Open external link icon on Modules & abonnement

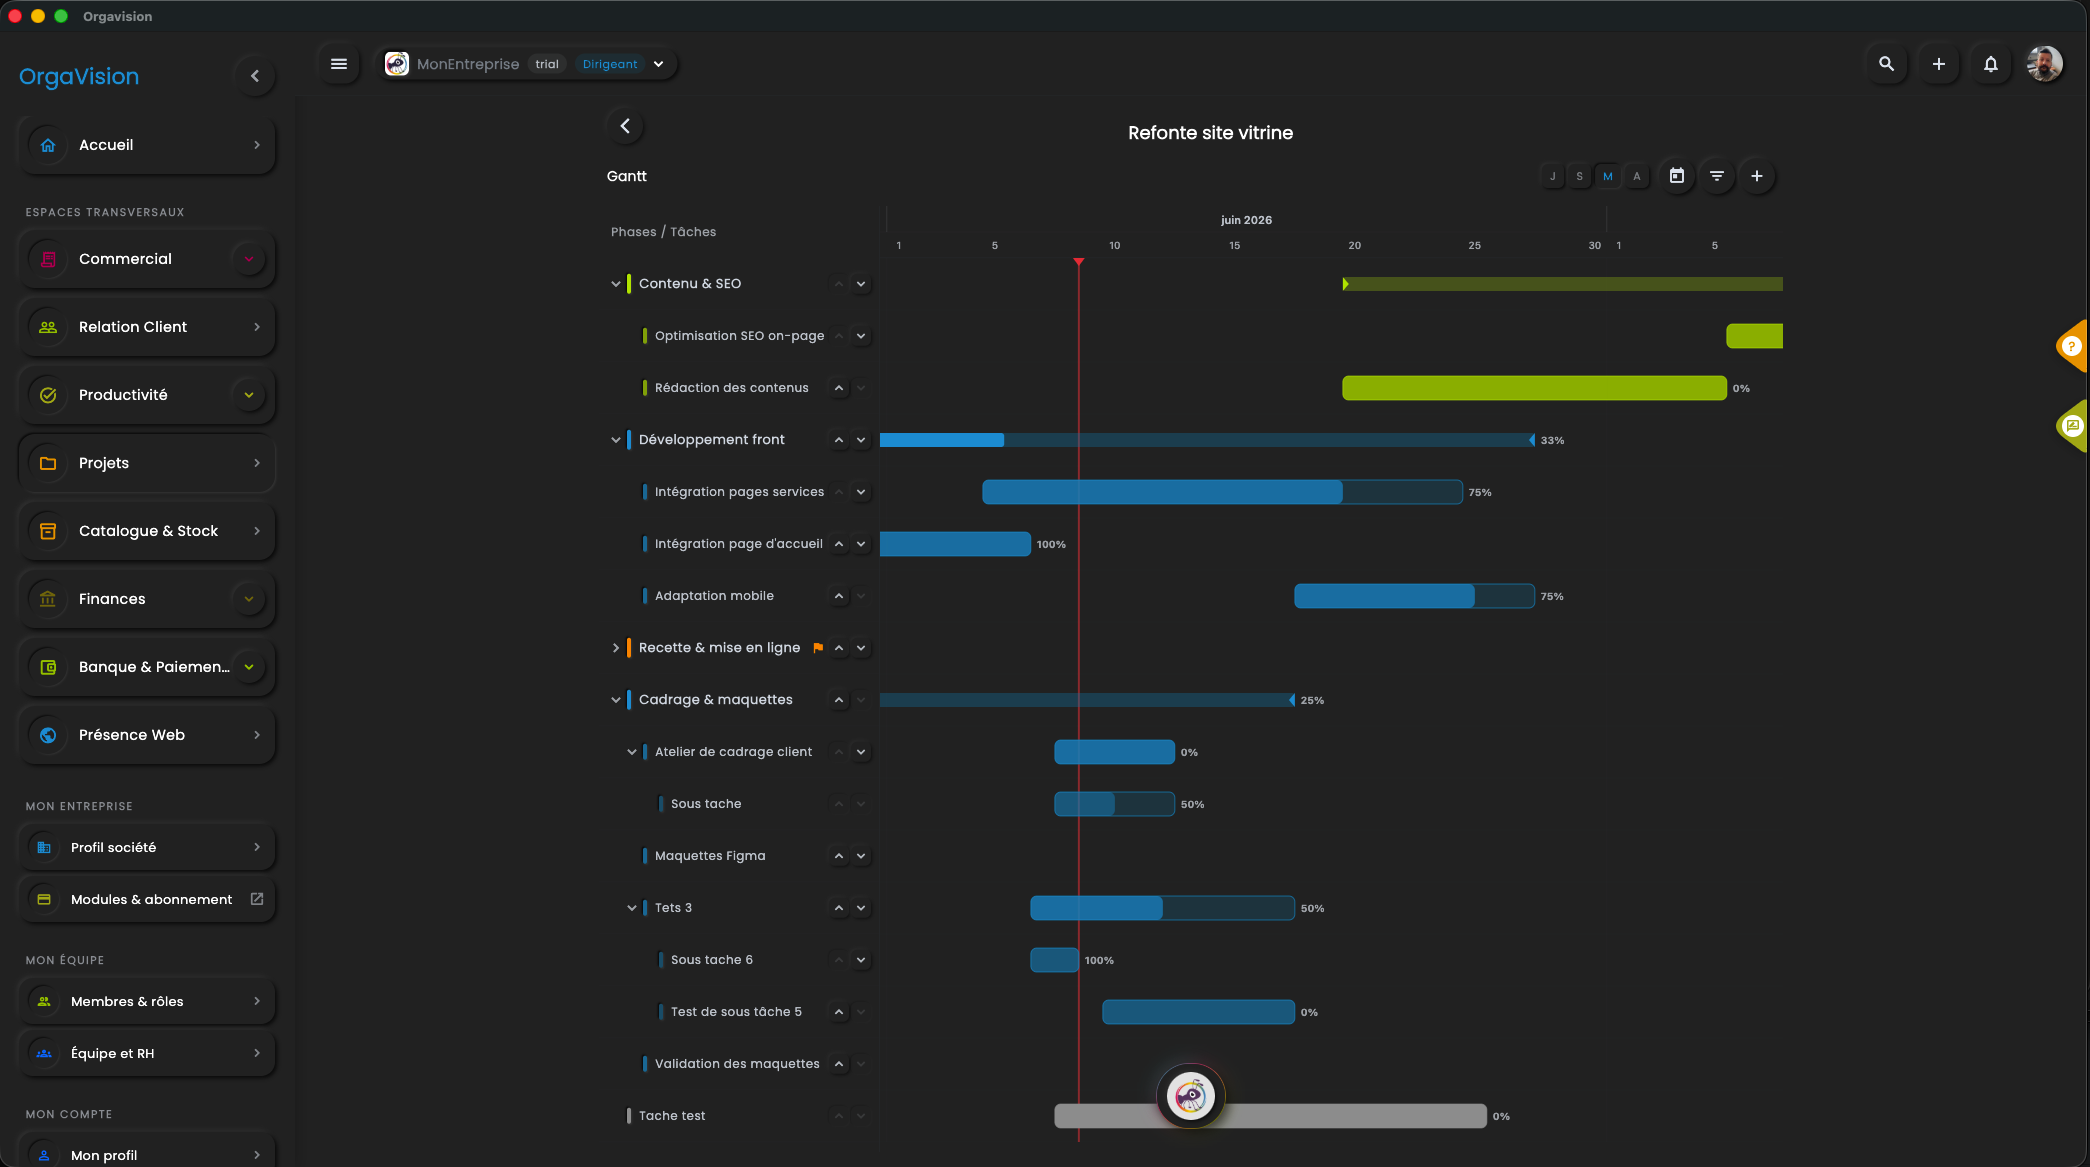257,899
